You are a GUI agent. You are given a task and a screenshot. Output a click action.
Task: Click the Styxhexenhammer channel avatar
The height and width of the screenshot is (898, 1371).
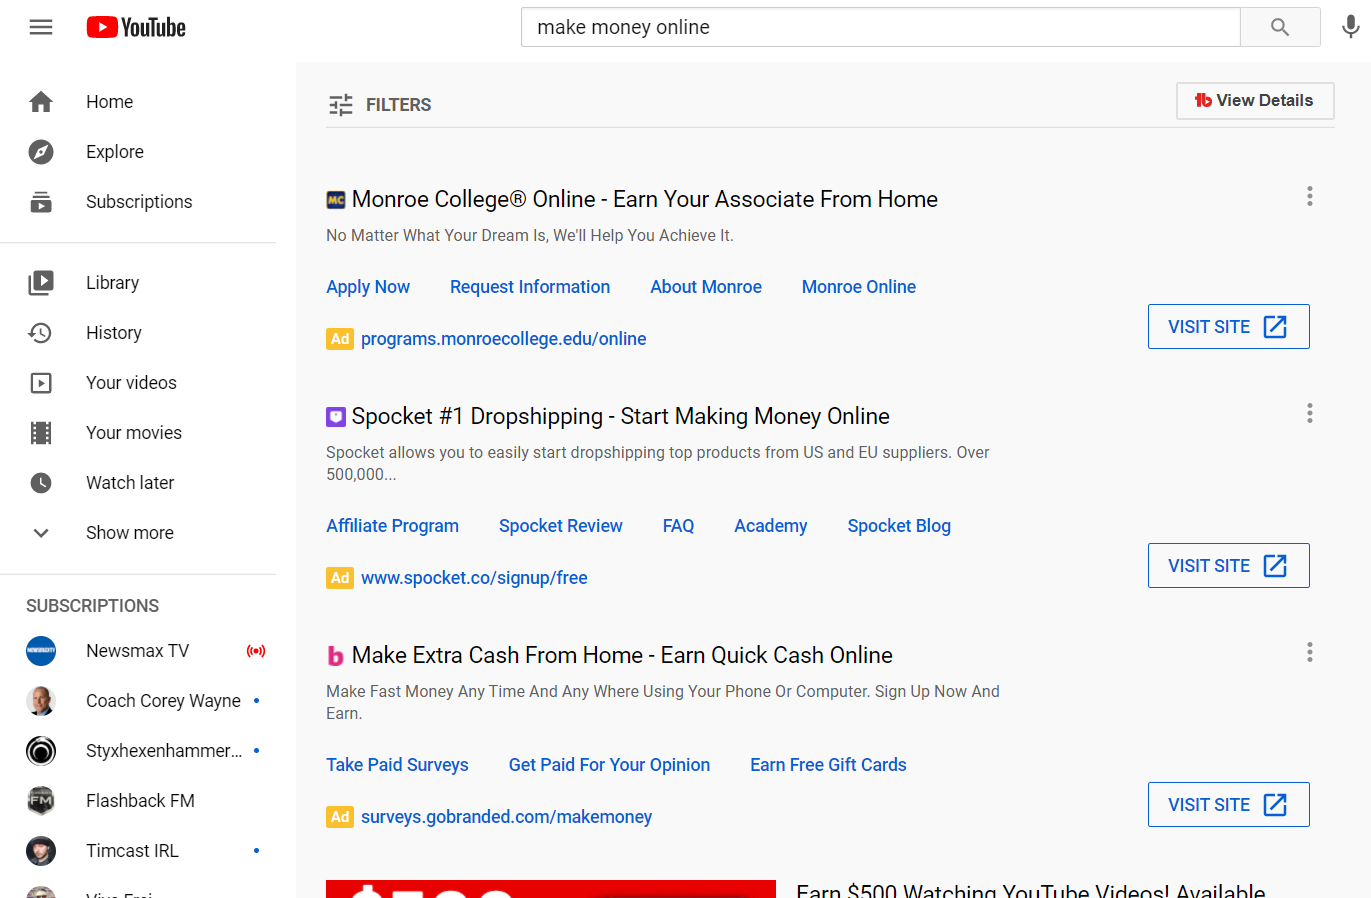(41, 751)
